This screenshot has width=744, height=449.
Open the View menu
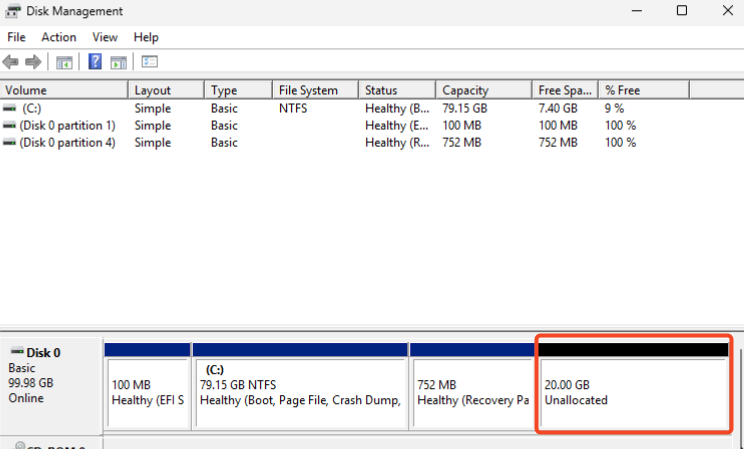[105, 37]
